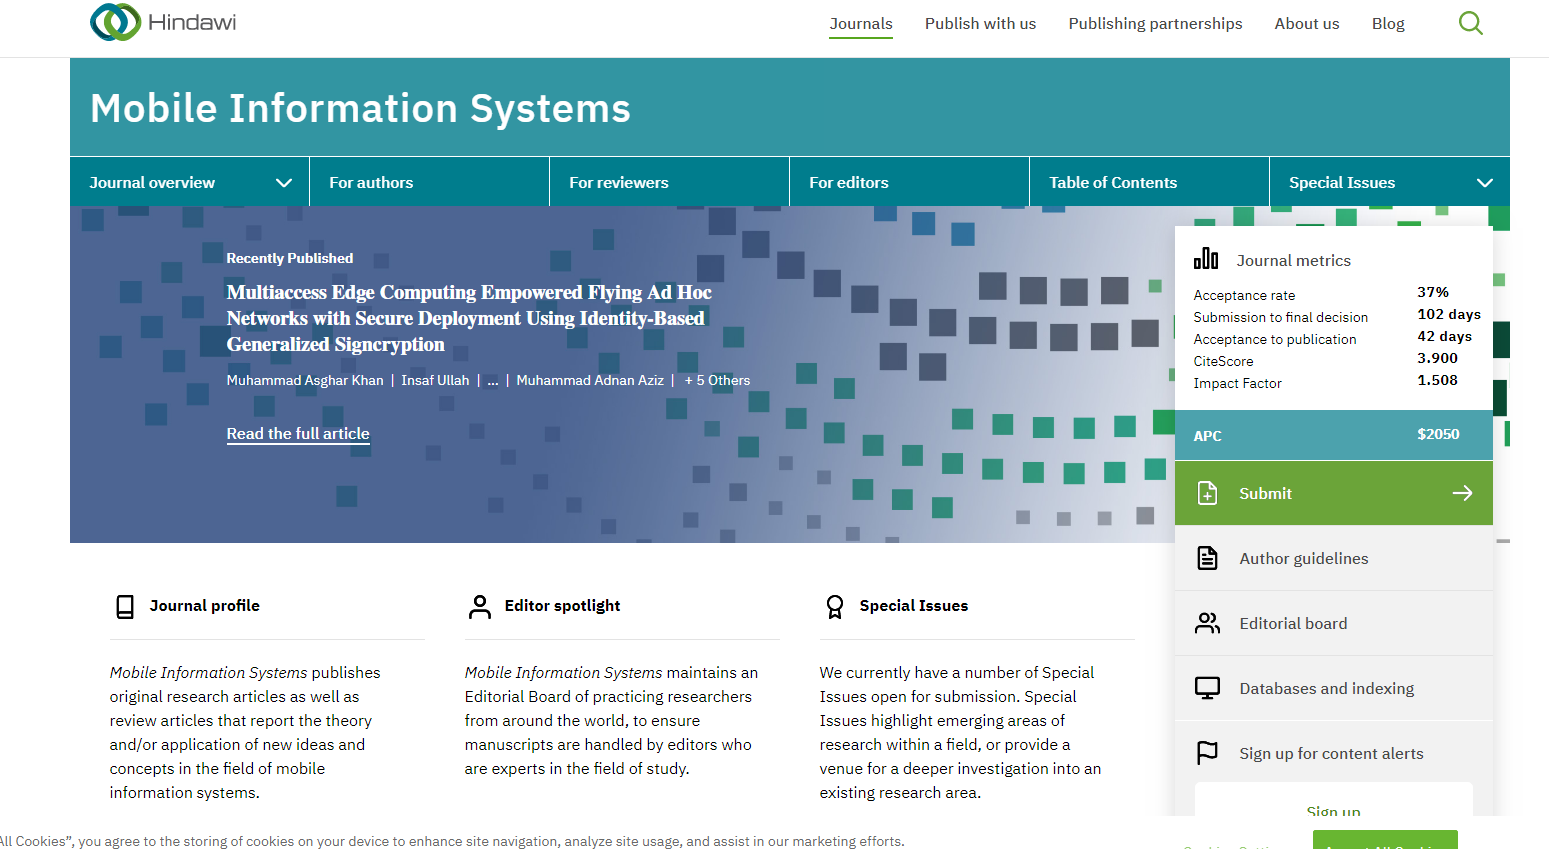
Task: Open the About us menu
Action: pos(1307,24)
